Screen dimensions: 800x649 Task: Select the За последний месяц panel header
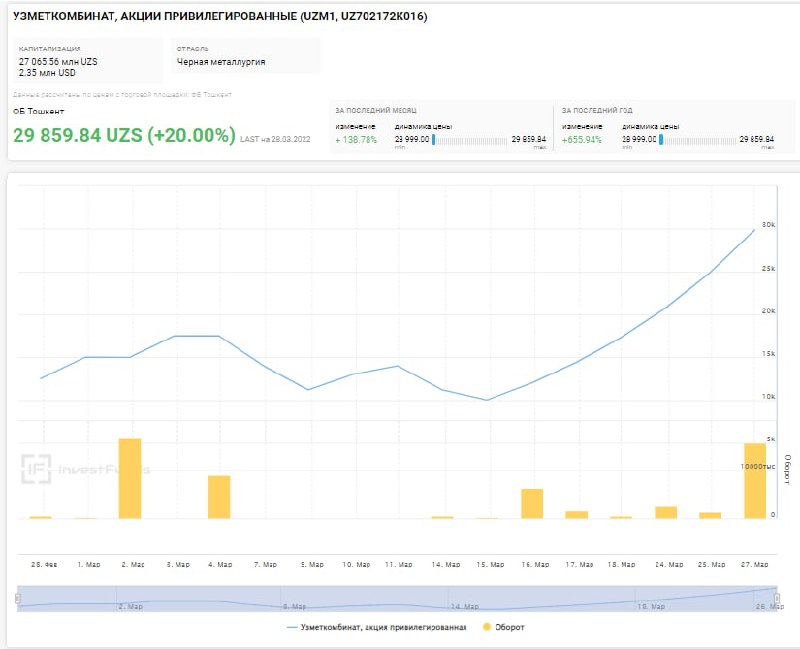pyautogui.click(x=376, y=110)
